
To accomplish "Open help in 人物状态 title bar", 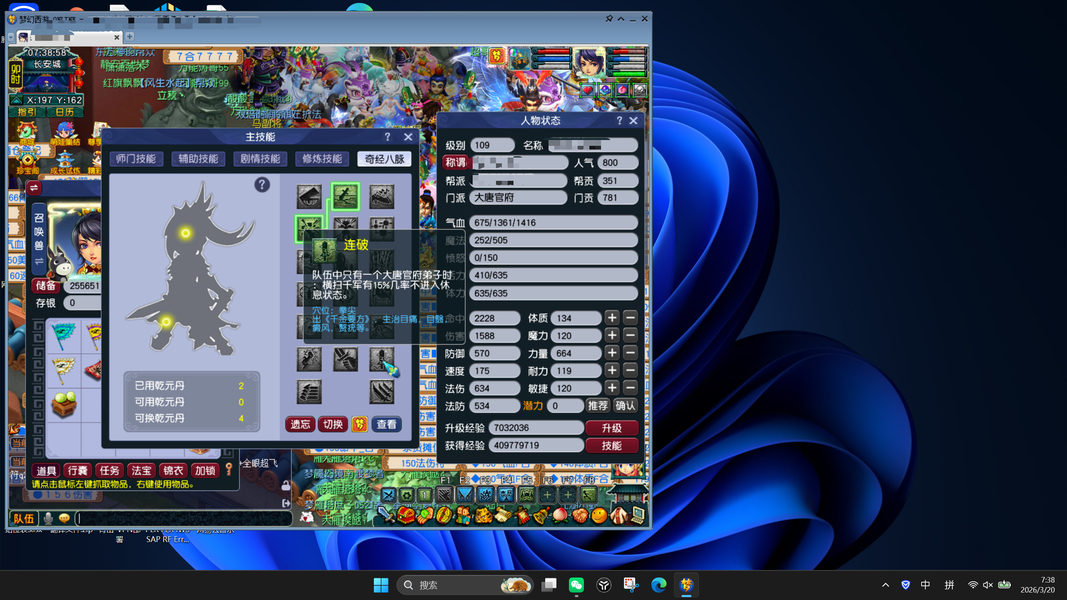I will coord(619,120).
